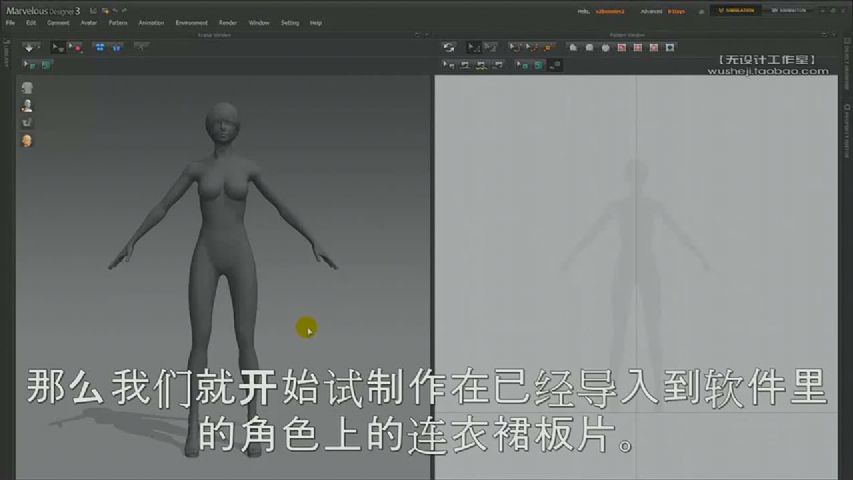Screen dimensions: 853x480
Task: Click the orange username link after Hello
Action: pos(610,11)
